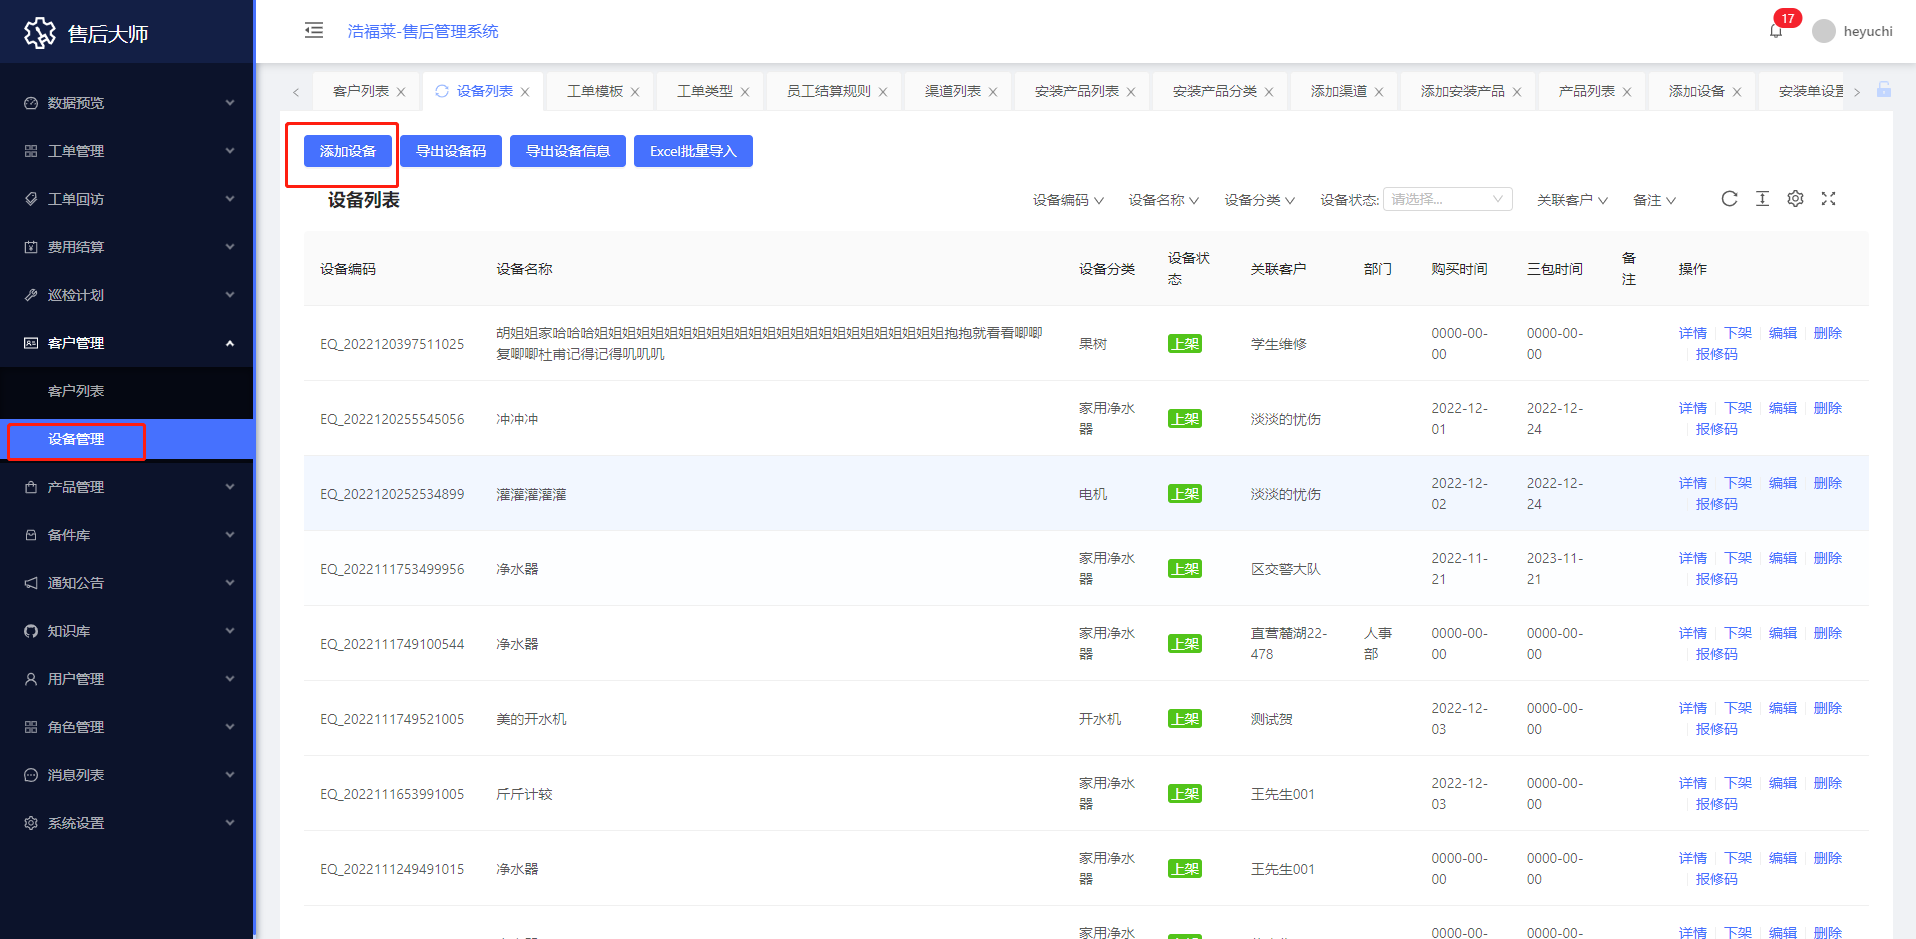Open the 设备状态 select dropdown
The image size is (1916, 939).
click(x=1447, y=199)
